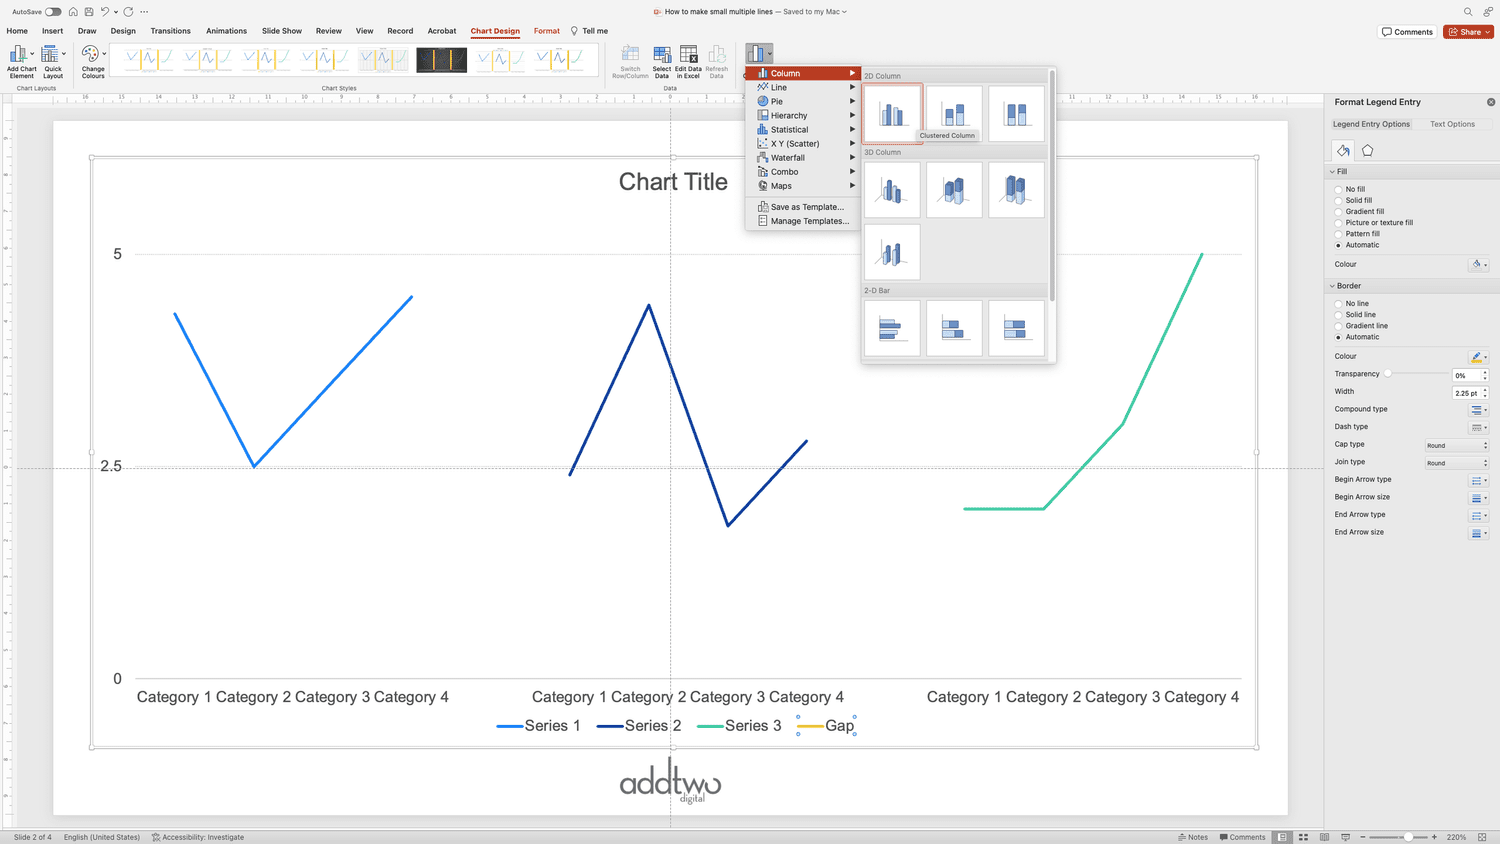Select Line from the chart type menu
Viewport: 1500px width, 844px height.
click(780, 87)
